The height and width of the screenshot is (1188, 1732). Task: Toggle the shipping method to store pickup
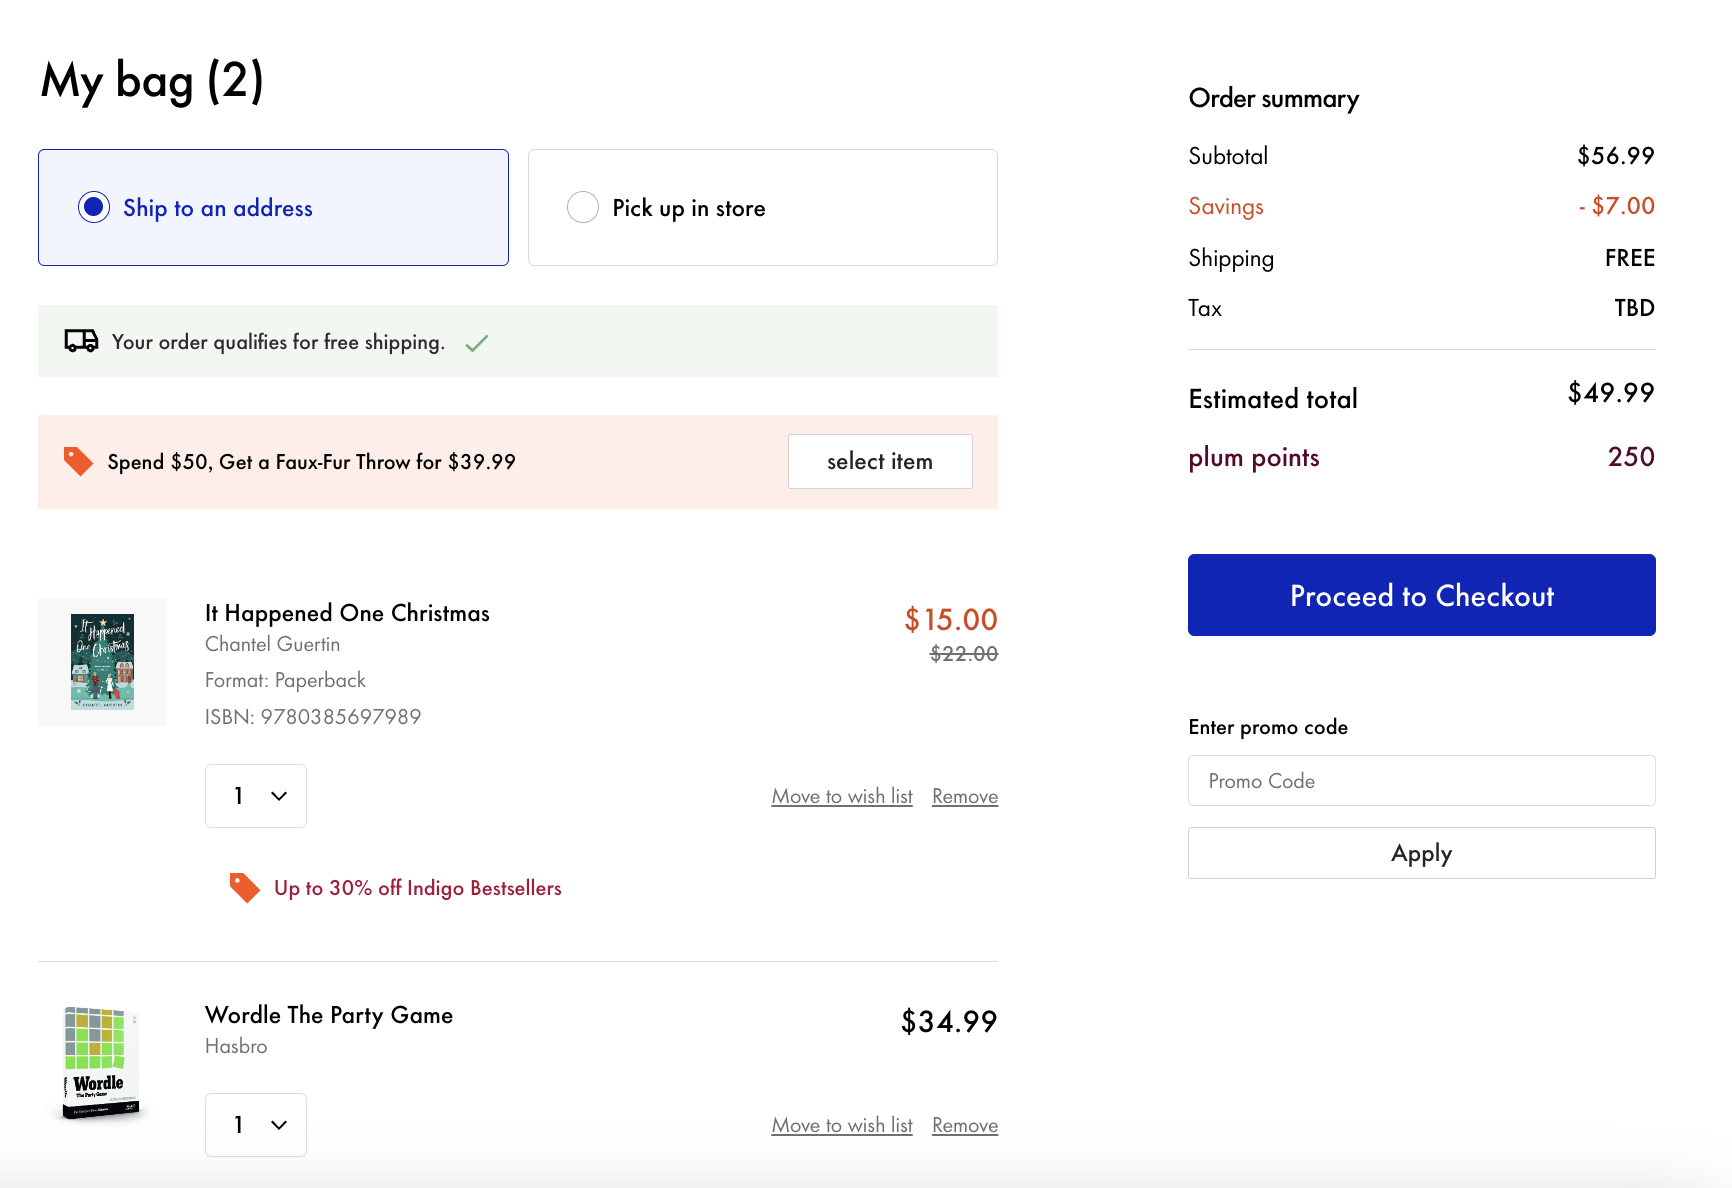coord(583,206)
